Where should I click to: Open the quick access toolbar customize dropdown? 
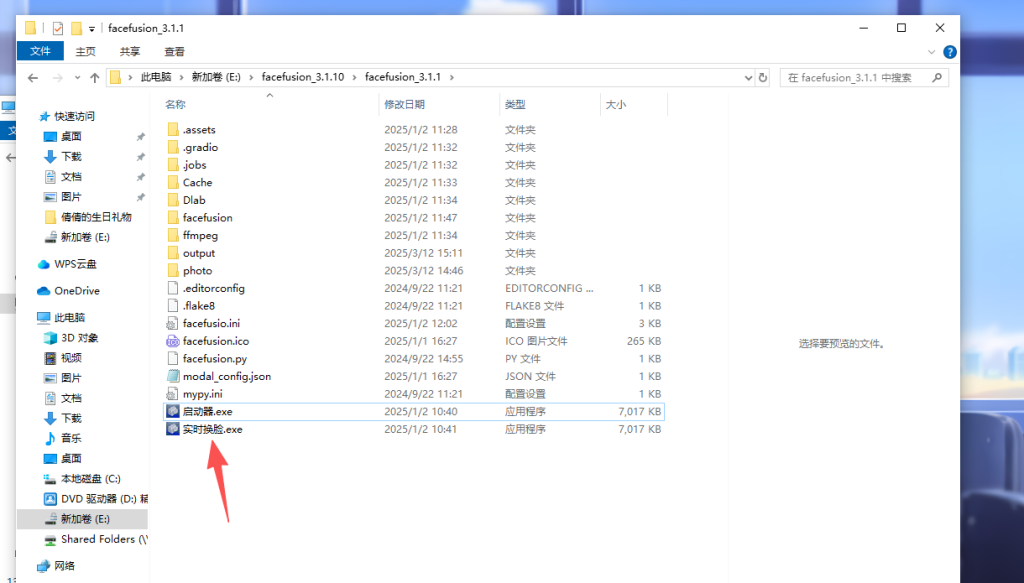pos(93,28)
